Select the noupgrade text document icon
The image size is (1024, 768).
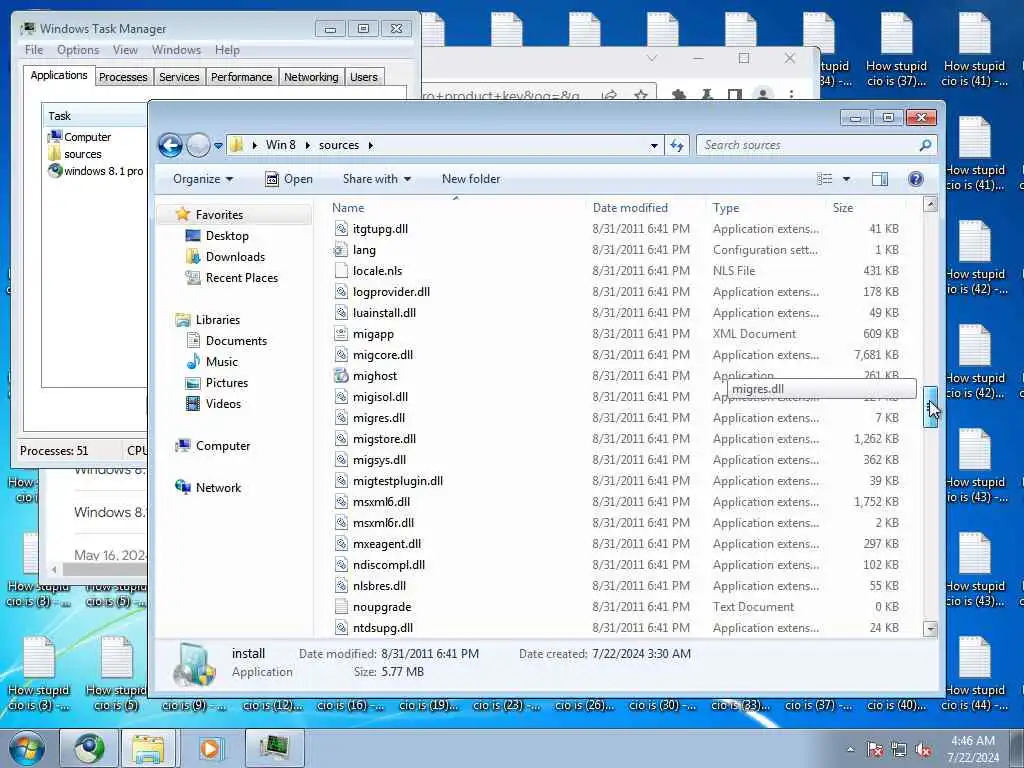click(x=341, y=607)
